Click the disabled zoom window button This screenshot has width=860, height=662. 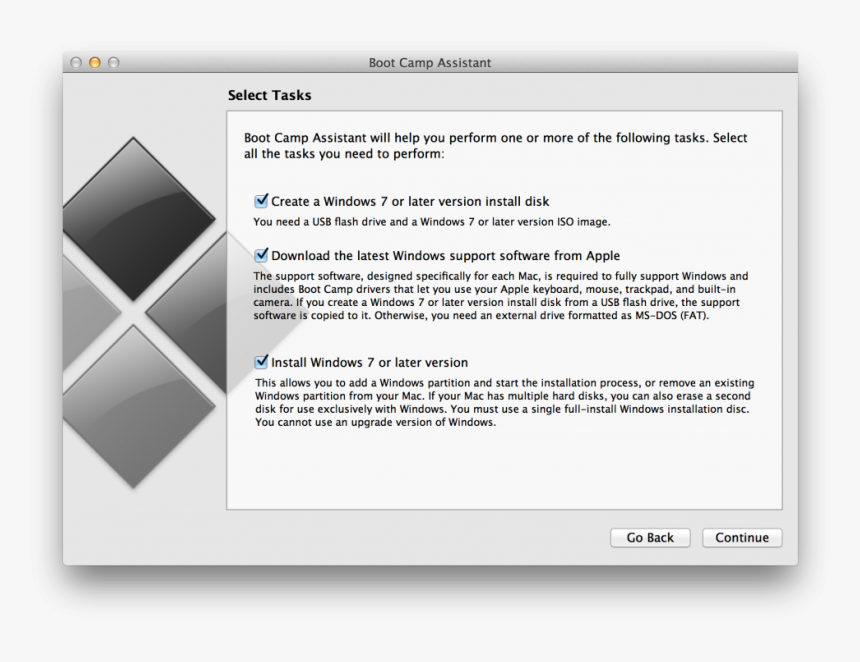pyautogui.click(x=114, y=63)
